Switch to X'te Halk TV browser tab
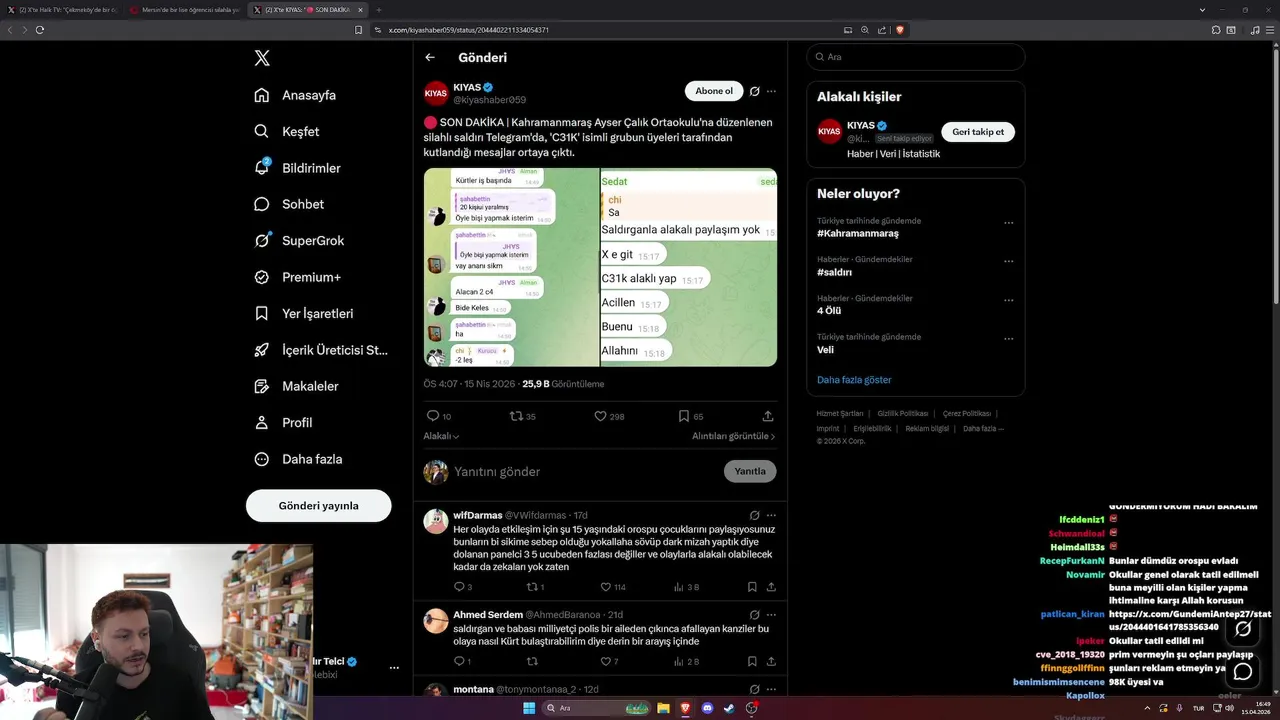 (62, 9)
